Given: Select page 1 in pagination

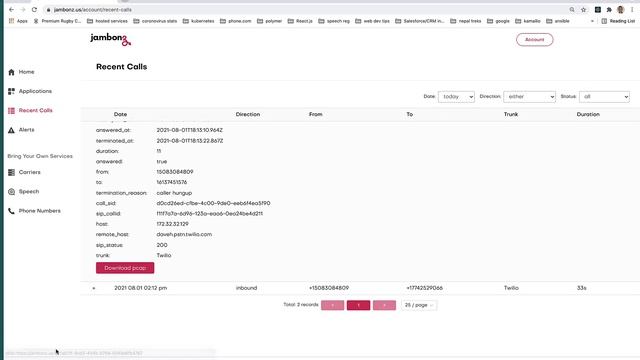Looking at the screenshot, I should pyautogui.click(x=358, y=305).
